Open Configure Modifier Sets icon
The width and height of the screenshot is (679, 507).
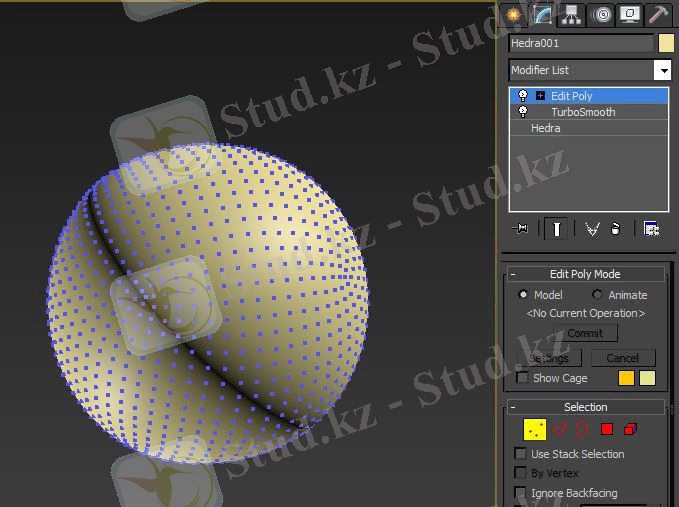click(x=651, y=229)
